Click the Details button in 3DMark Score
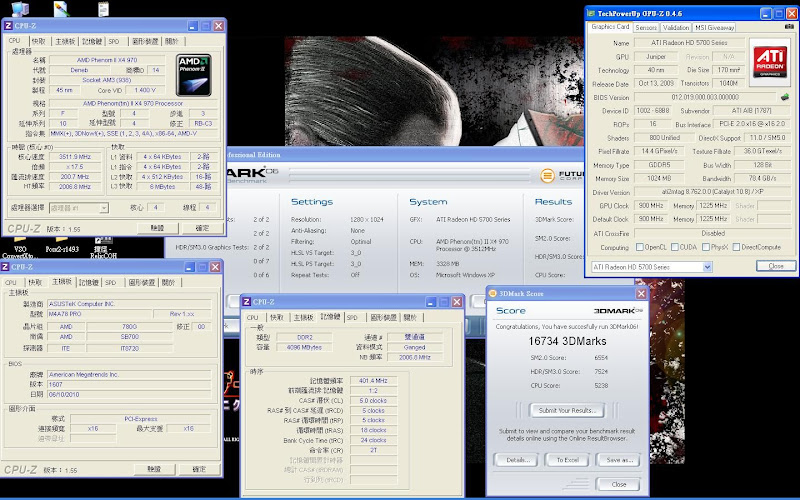 click(518, 460)
